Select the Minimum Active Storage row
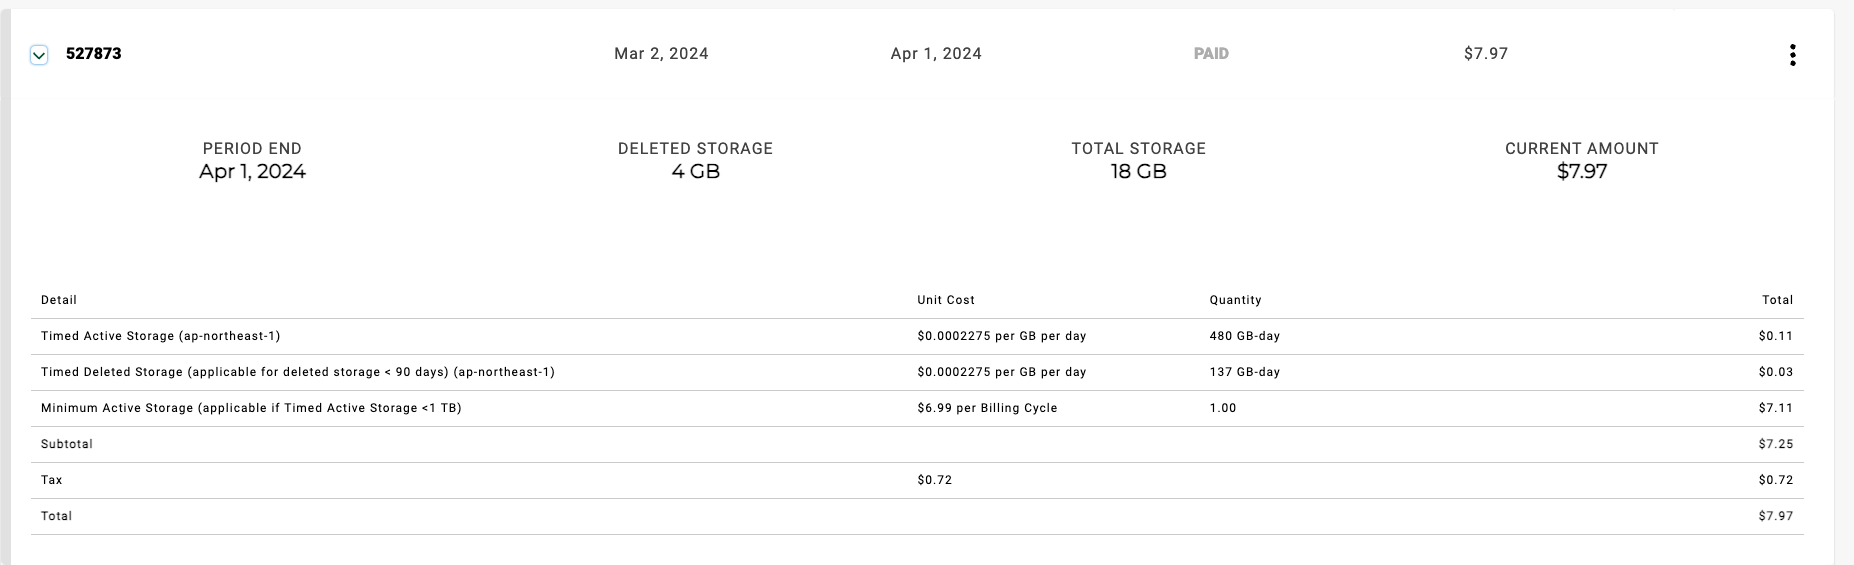 251,408
